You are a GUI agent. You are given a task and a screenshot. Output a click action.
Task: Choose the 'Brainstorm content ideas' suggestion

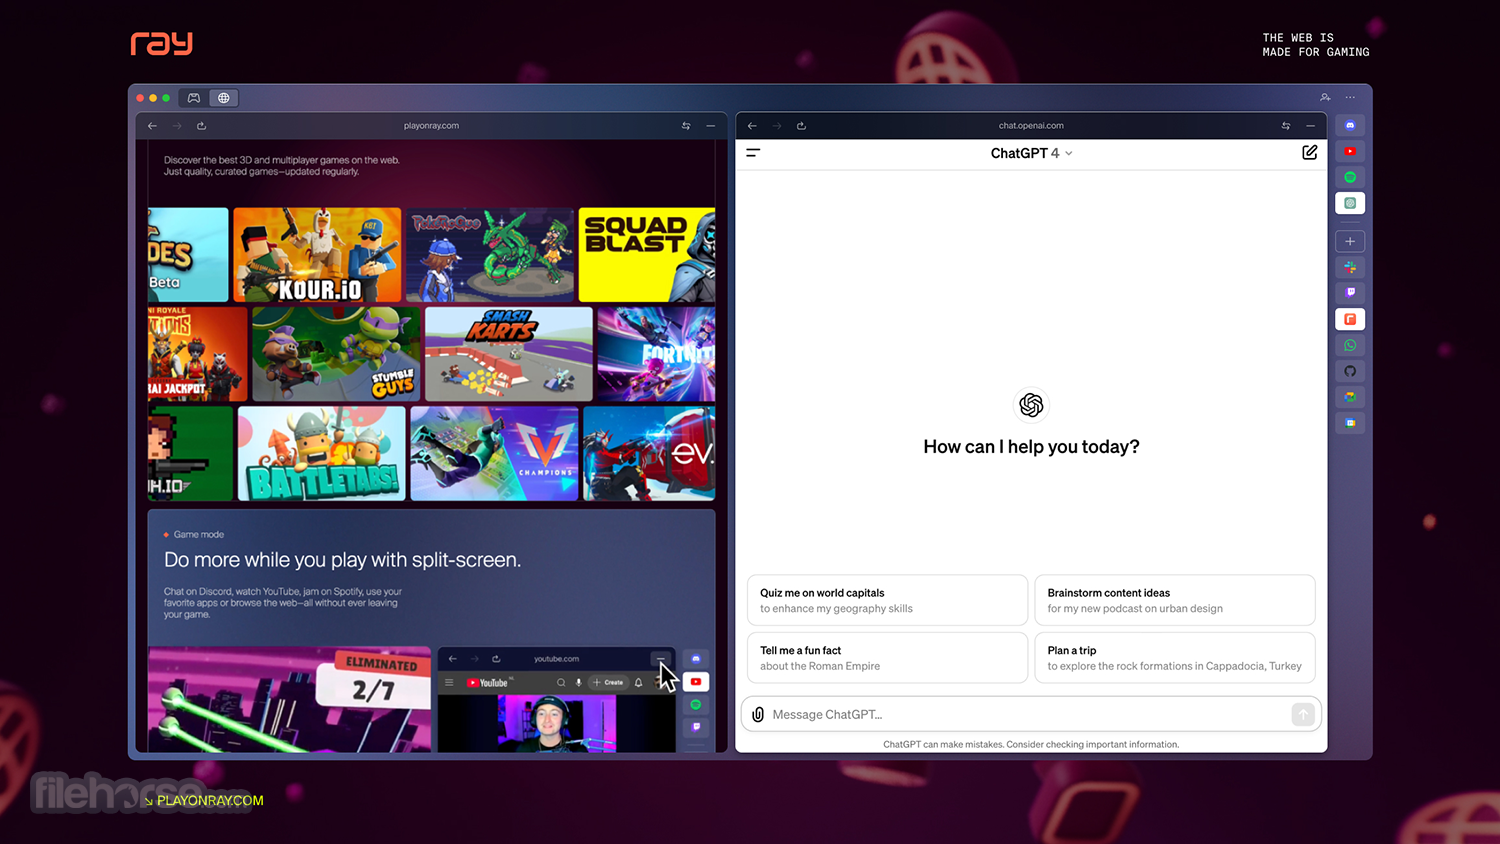1174,600
